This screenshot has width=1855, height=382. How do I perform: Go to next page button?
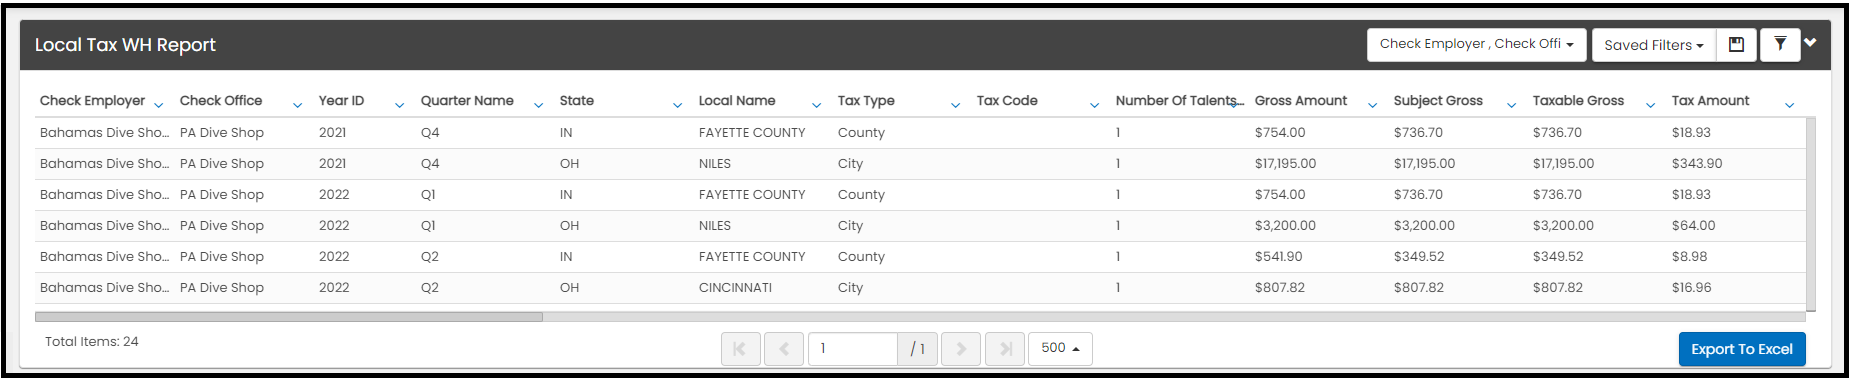tap(961, 349)
